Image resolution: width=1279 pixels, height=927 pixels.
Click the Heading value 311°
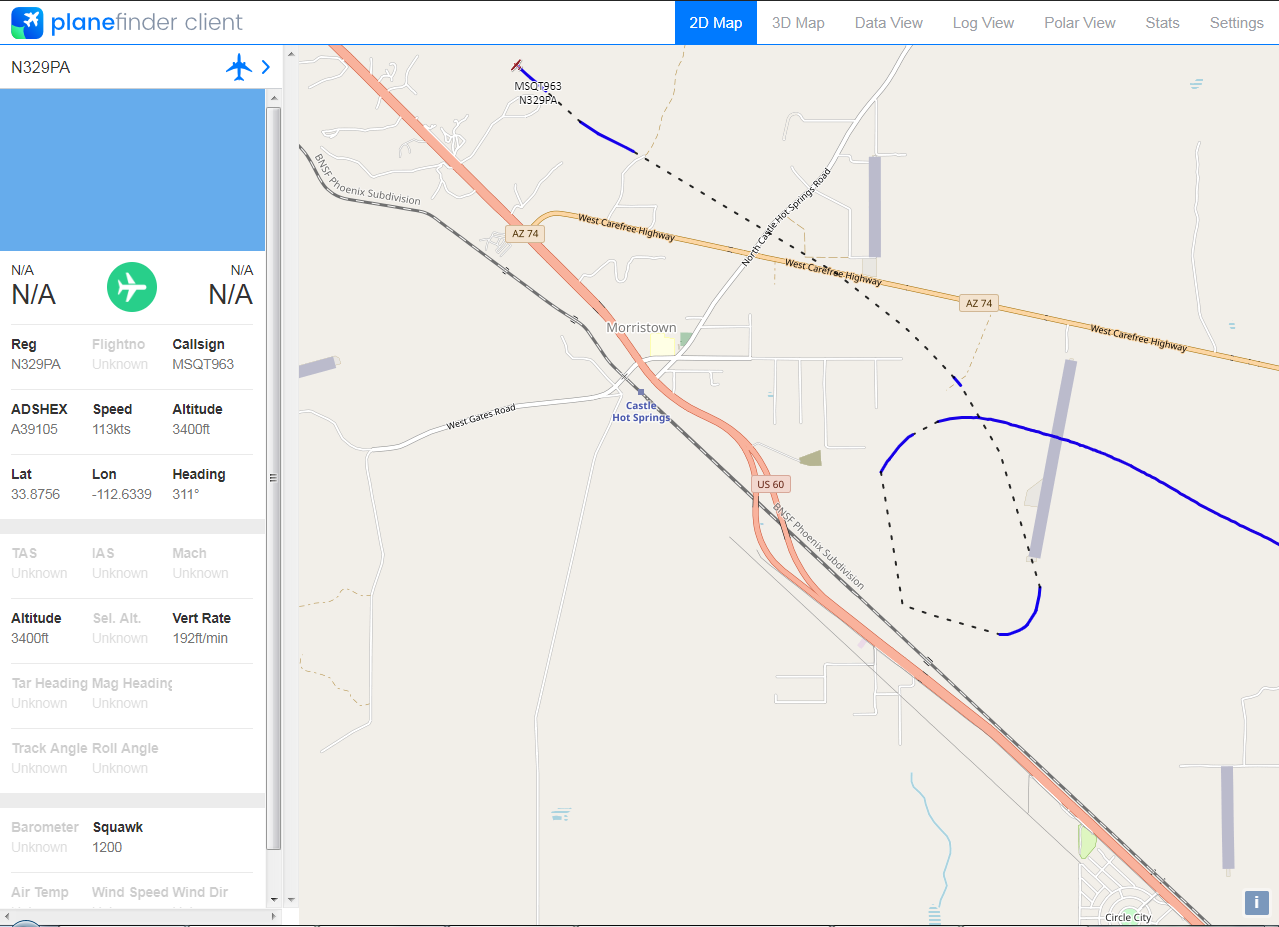[x=186, y=494]
